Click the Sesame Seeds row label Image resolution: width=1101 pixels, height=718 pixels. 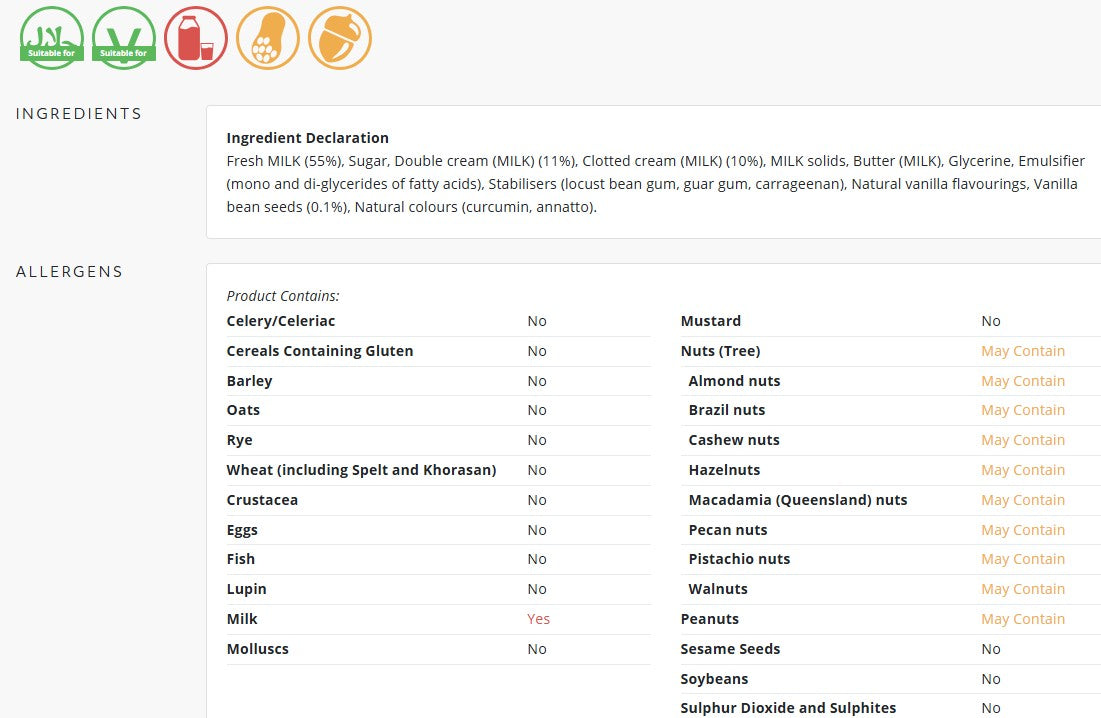[x=730, y=649]
